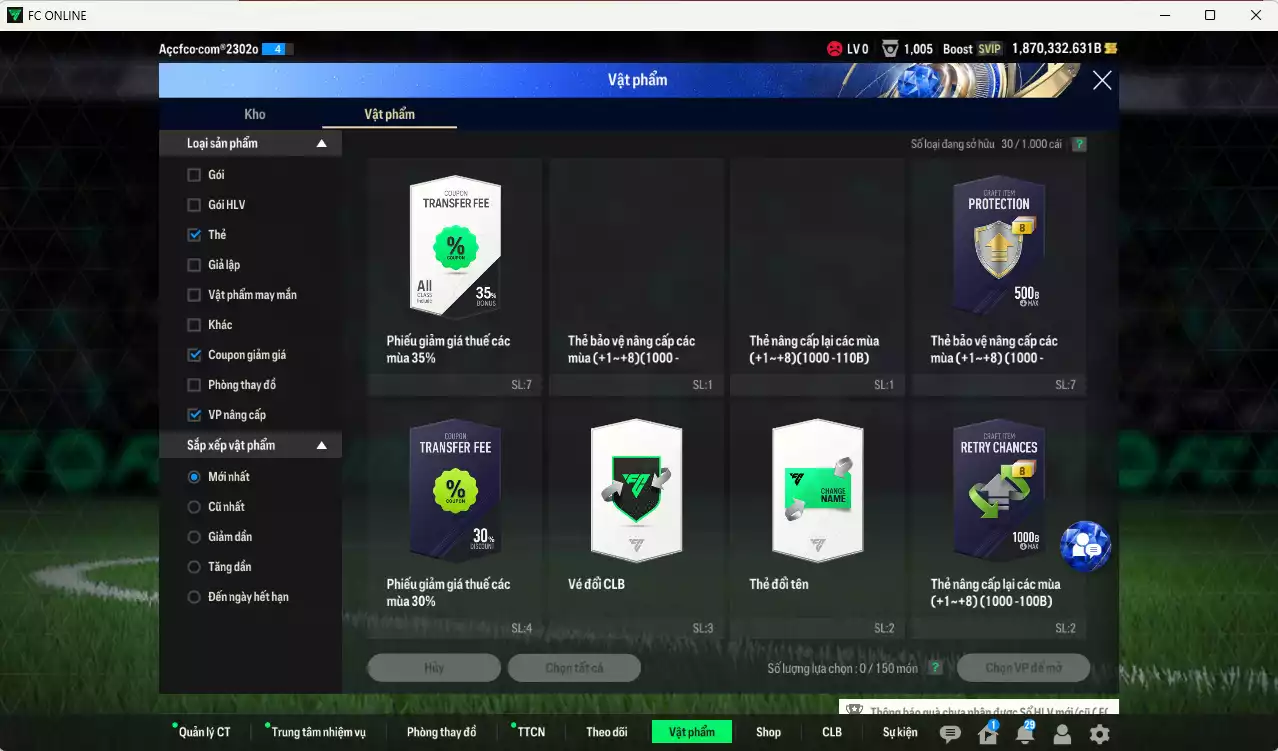Open the user profile icon in bottom bar
Screen dimensions: 1278x751
click(x=1062, y=734)
